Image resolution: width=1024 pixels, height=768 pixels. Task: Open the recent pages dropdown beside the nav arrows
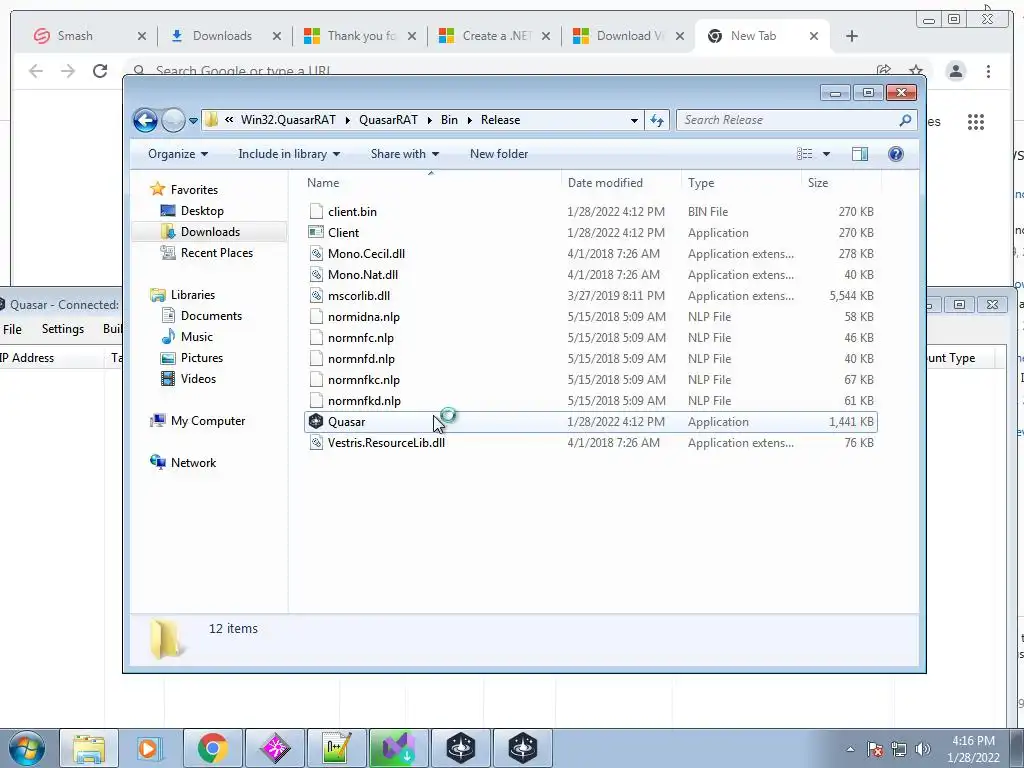pos(193,121)
